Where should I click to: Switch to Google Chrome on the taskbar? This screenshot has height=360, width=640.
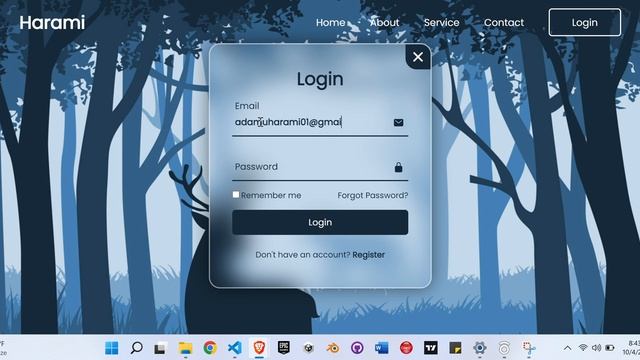click(210, 348)
